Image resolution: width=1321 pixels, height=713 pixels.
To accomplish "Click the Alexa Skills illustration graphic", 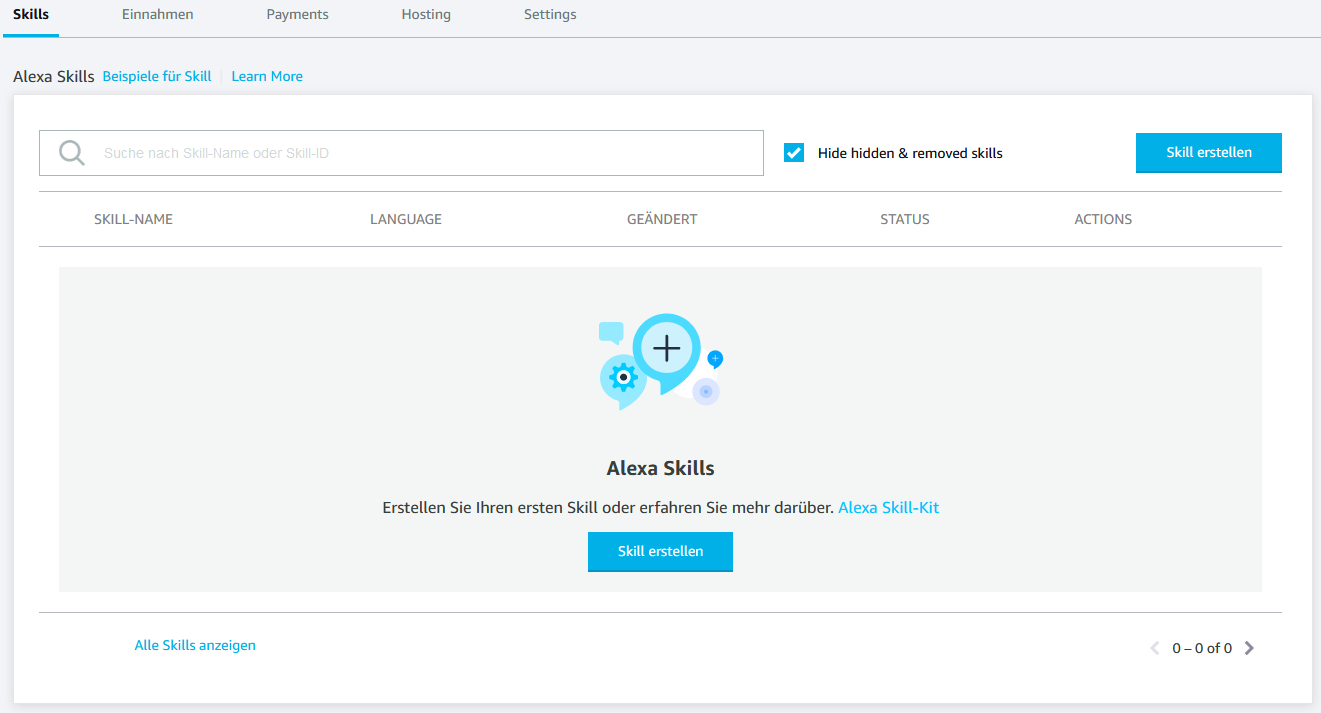I will point(660,362).
